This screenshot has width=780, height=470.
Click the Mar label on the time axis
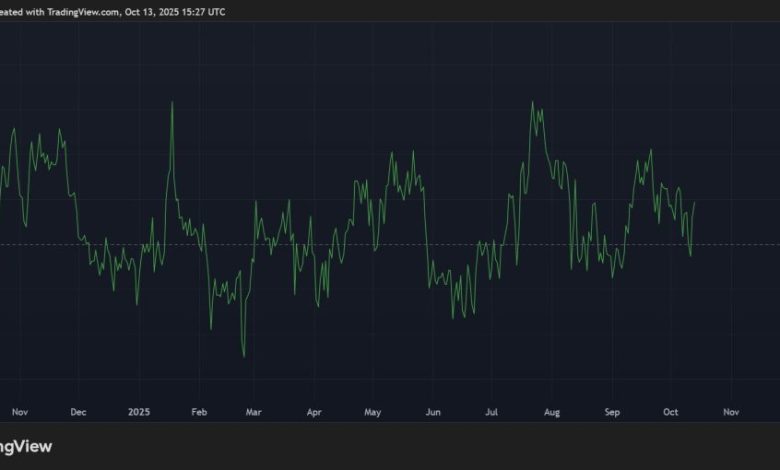[253, 412]
